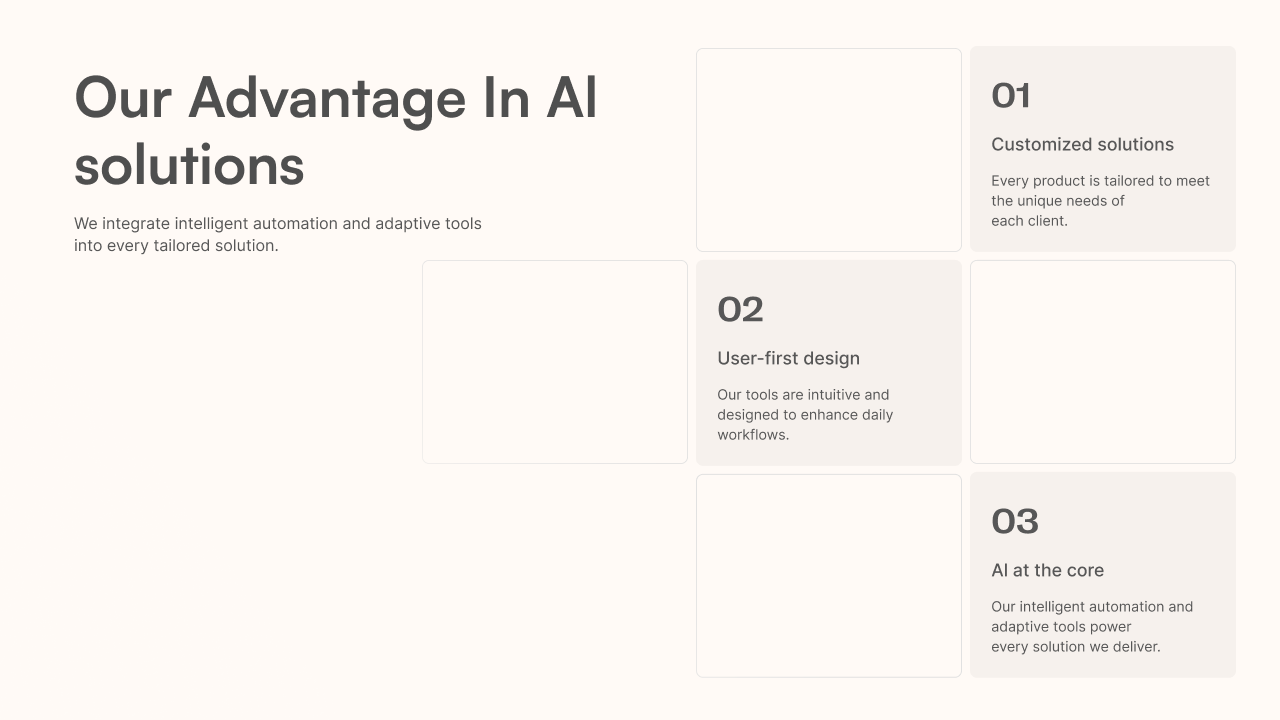Click the "every solution we deliver." line
This screenshot has height=720, width=1280.
click(x=1075, y=647)
